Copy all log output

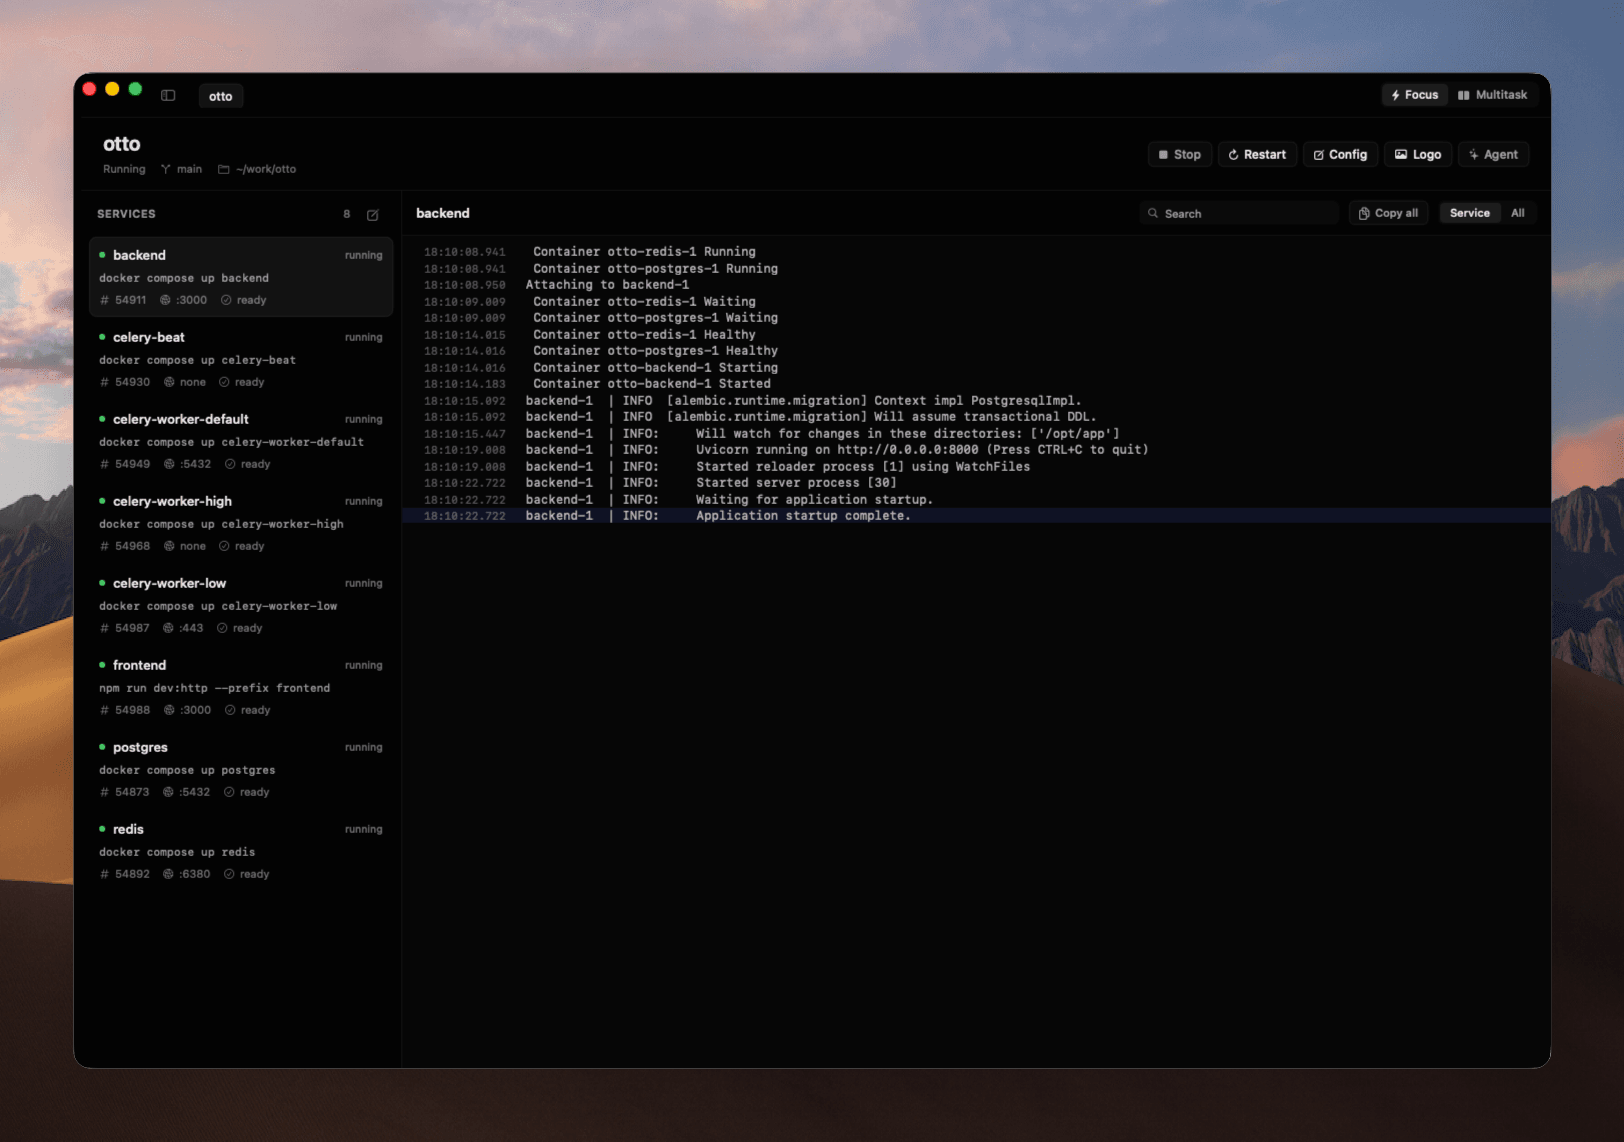coord(1388,213)
